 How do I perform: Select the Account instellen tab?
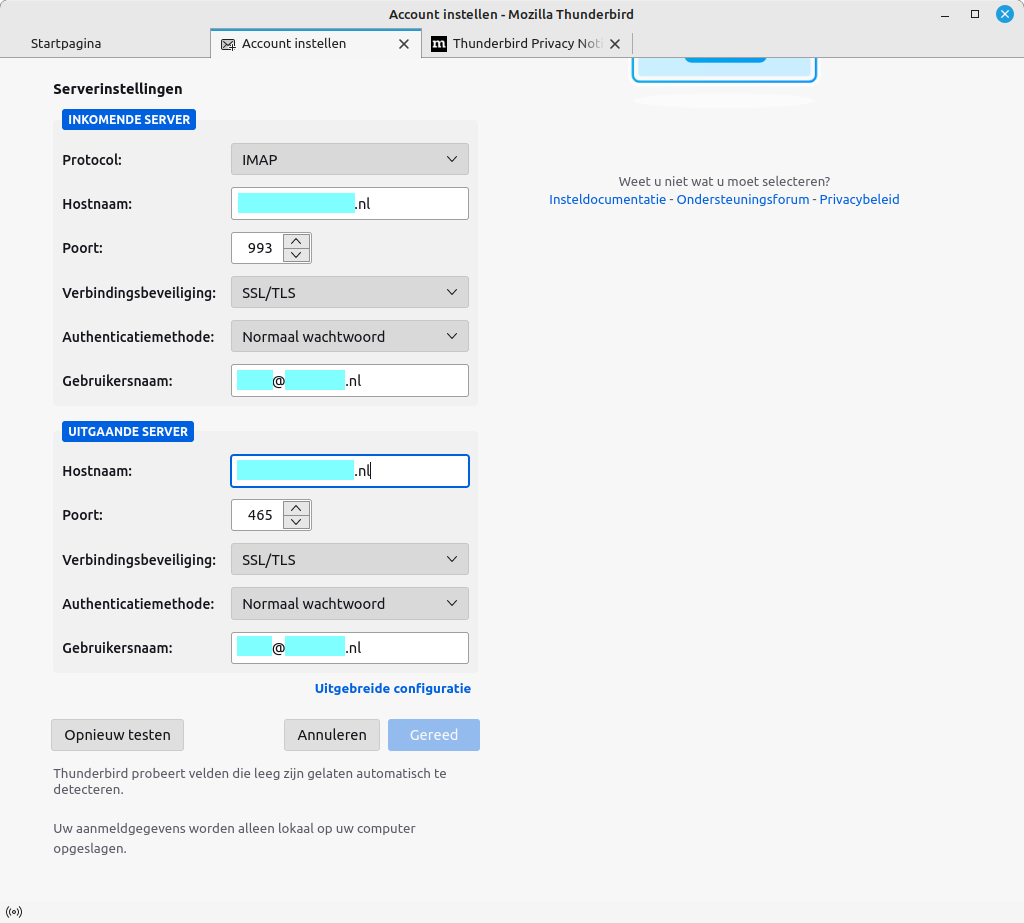coord(300,43)
